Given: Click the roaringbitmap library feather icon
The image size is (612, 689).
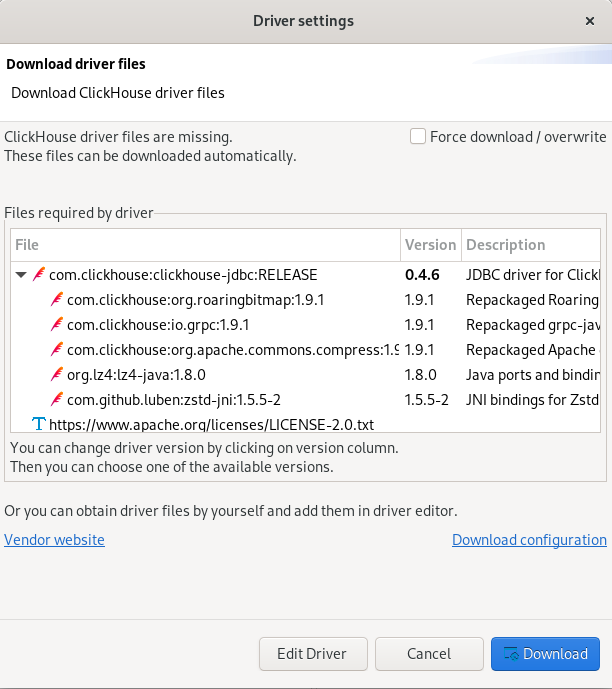Looking at the screenshot, I should pyautogui.click(x=57, y=299).
